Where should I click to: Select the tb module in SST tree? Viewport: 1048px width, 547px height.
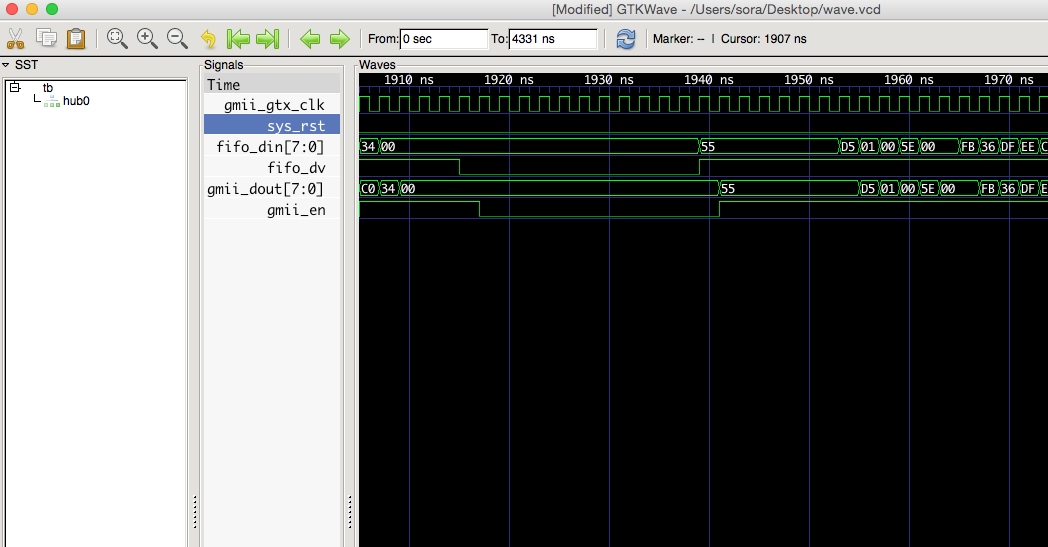click(x=47, y=88)
